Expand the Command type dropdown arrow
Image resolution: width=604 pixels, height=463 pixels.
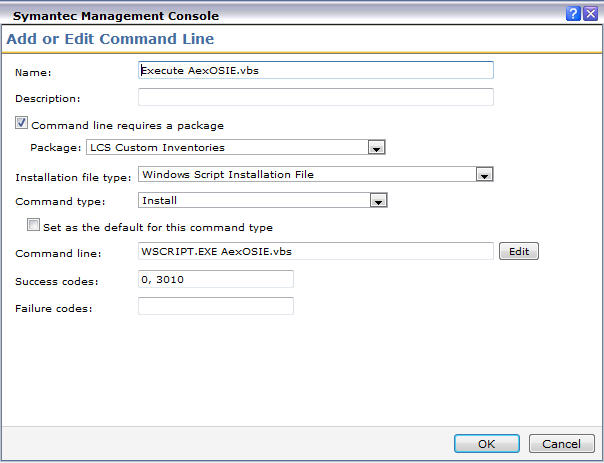point(378,201)
